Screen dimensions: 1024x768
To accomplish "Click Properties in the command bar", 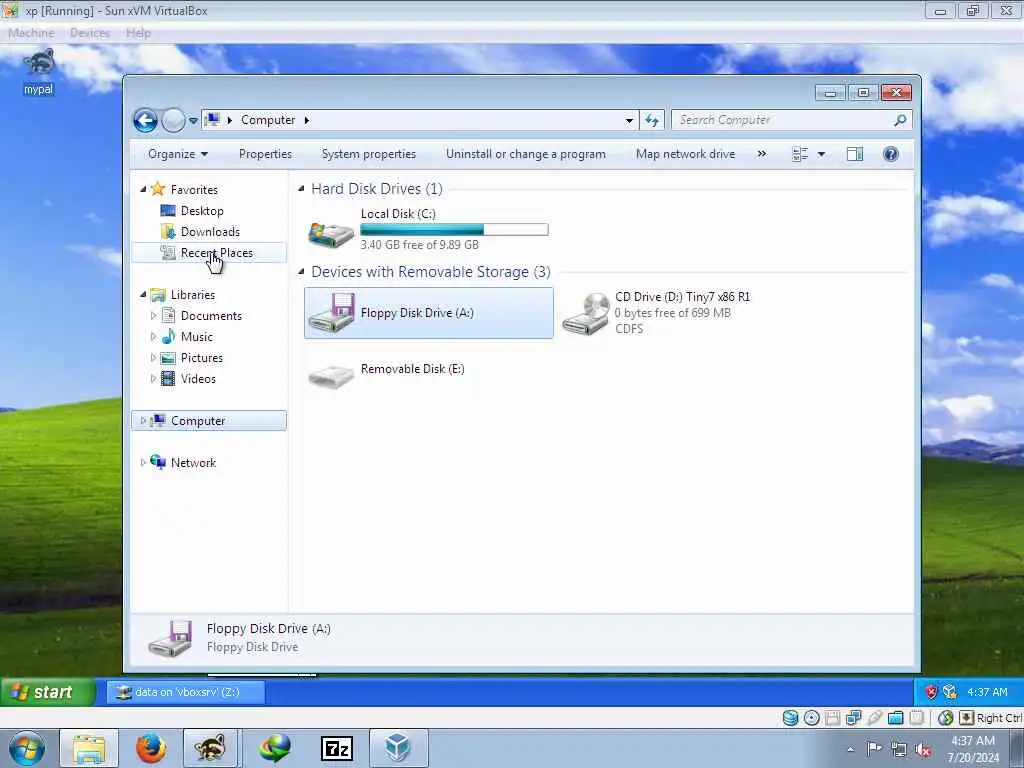I will [265, 154].
